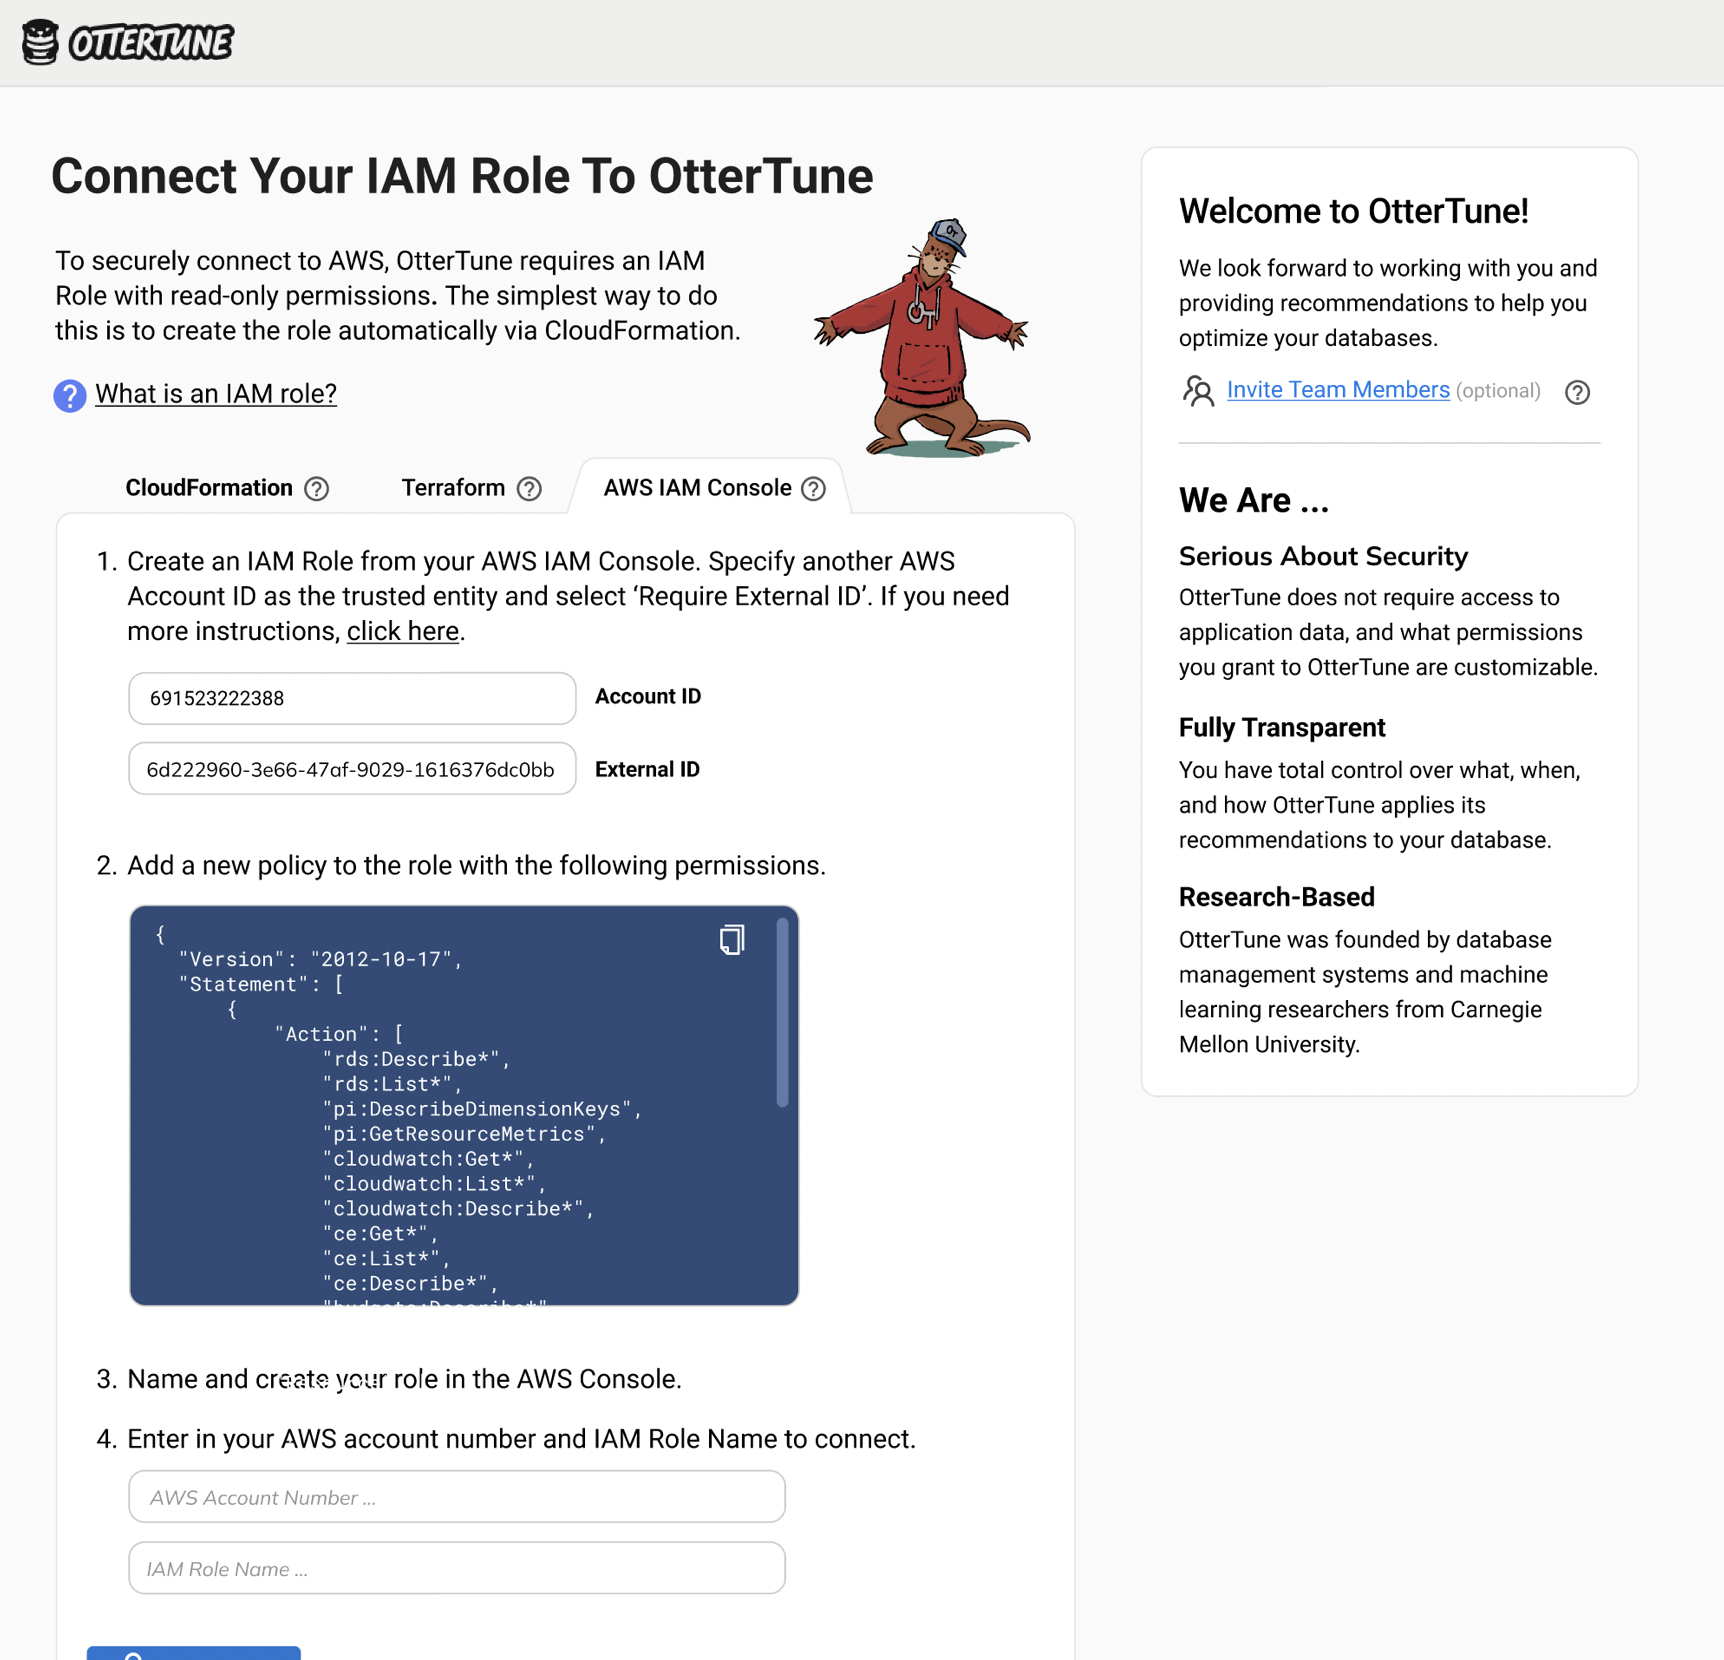The height and width of the screenshot is (1660, 1724).
Task: Click the help icon next to AWS IAM Console
Action: tap(814, 489)
